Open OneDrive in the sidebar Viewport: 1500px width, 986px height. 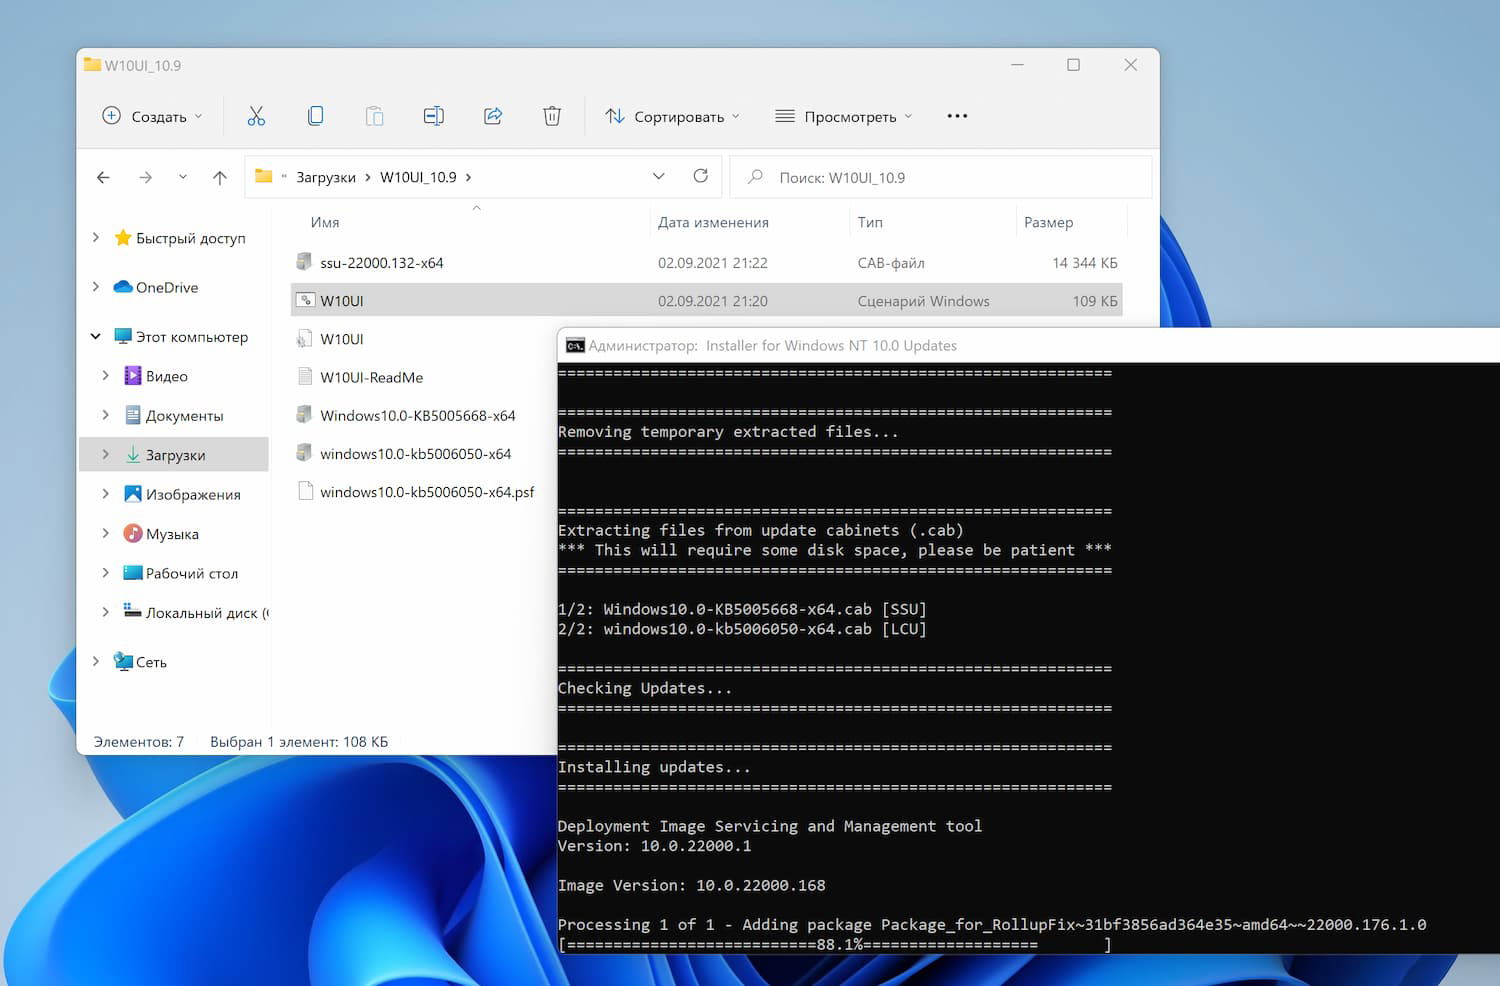[166, 287]
